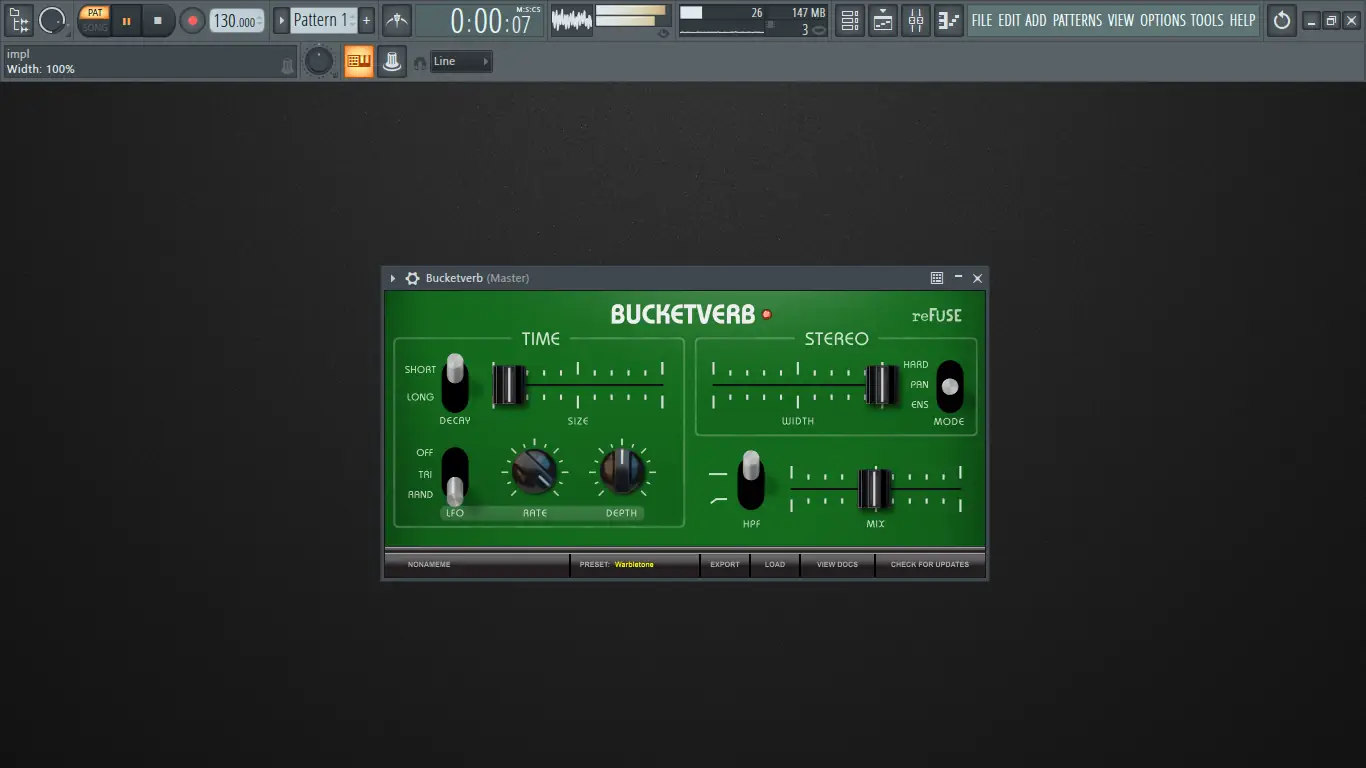Click the Bucketverb preset grid icon
Image resolution: width=1366 pixels, height=768 pixels.
[x=937, y=278]
